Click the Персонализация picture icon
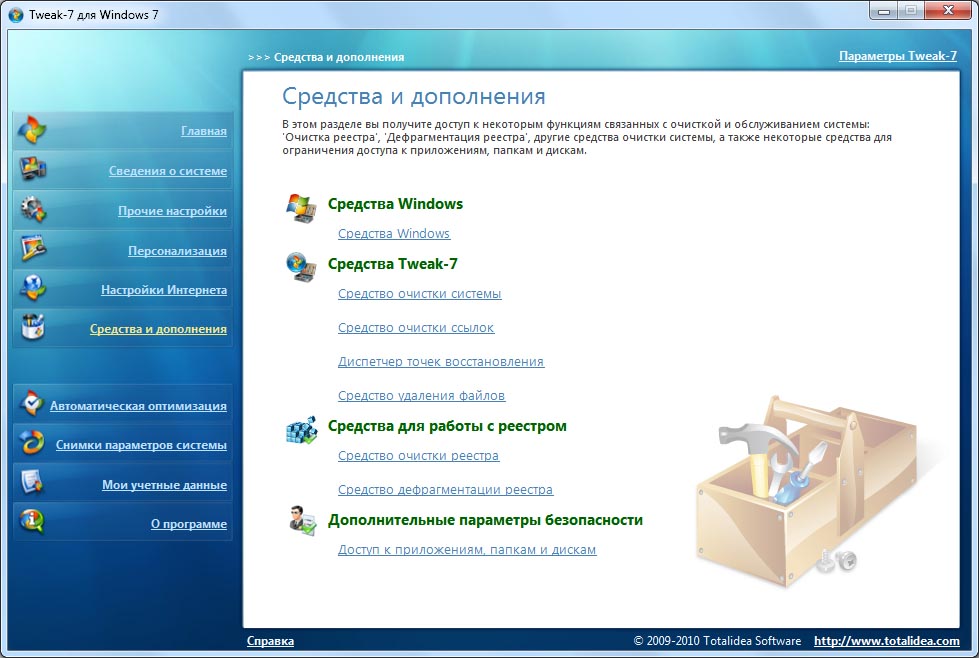The width and height of the screenshot is (979, 658). 32,248
